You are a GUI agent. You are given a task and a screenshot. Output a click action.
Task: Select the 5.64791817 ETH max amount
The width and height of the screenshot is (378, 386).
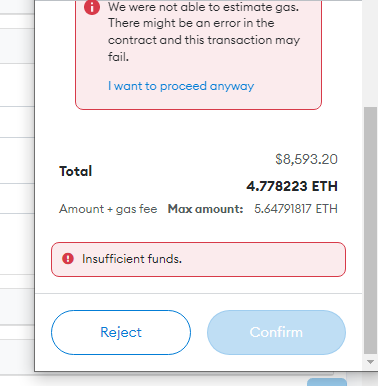(296, 209)
